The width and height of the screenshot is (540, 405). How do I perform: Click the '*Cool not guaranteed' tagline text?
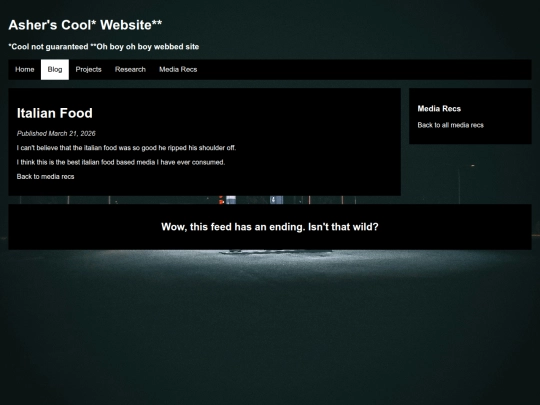tap(48, 47)
